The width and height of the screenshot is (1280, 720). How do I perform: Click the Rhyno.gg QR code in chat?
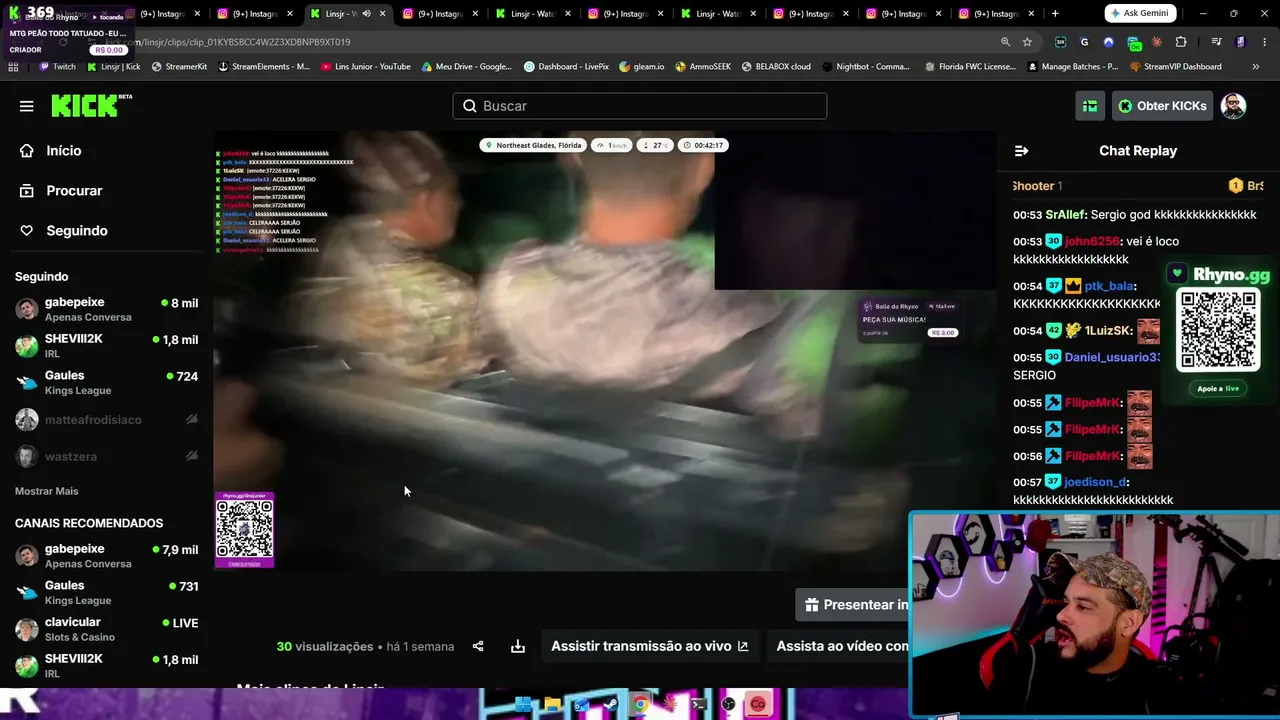coord(1218,331)
